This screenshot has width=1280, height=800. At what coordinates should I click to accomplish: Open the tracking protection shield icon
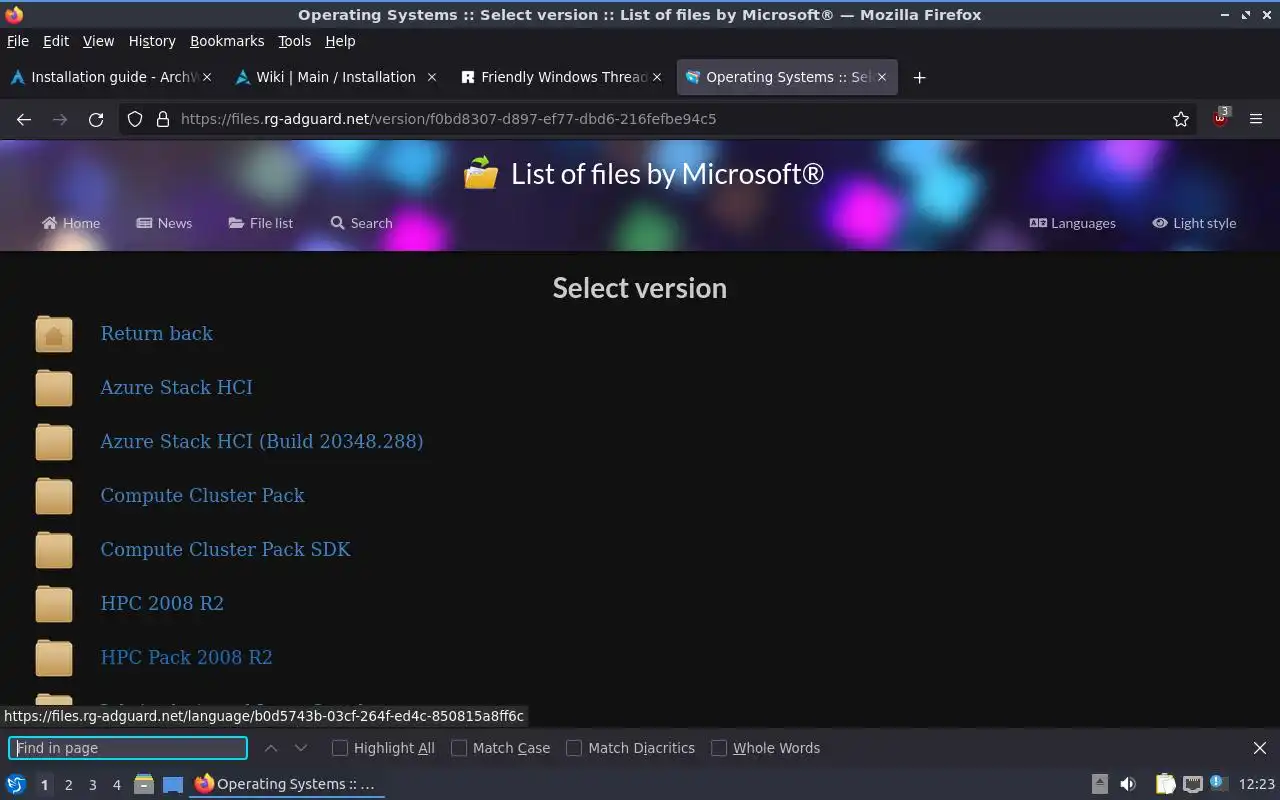coord(135,119)
